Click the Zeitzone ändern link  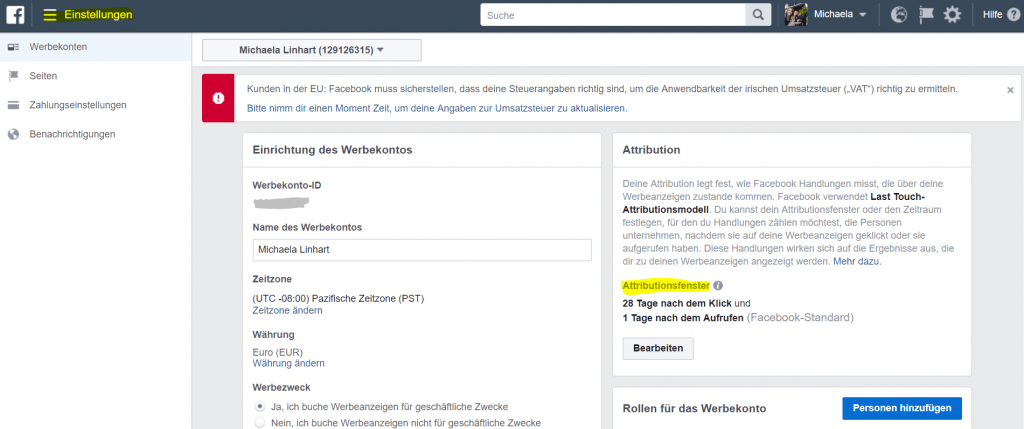coord(287,311)
